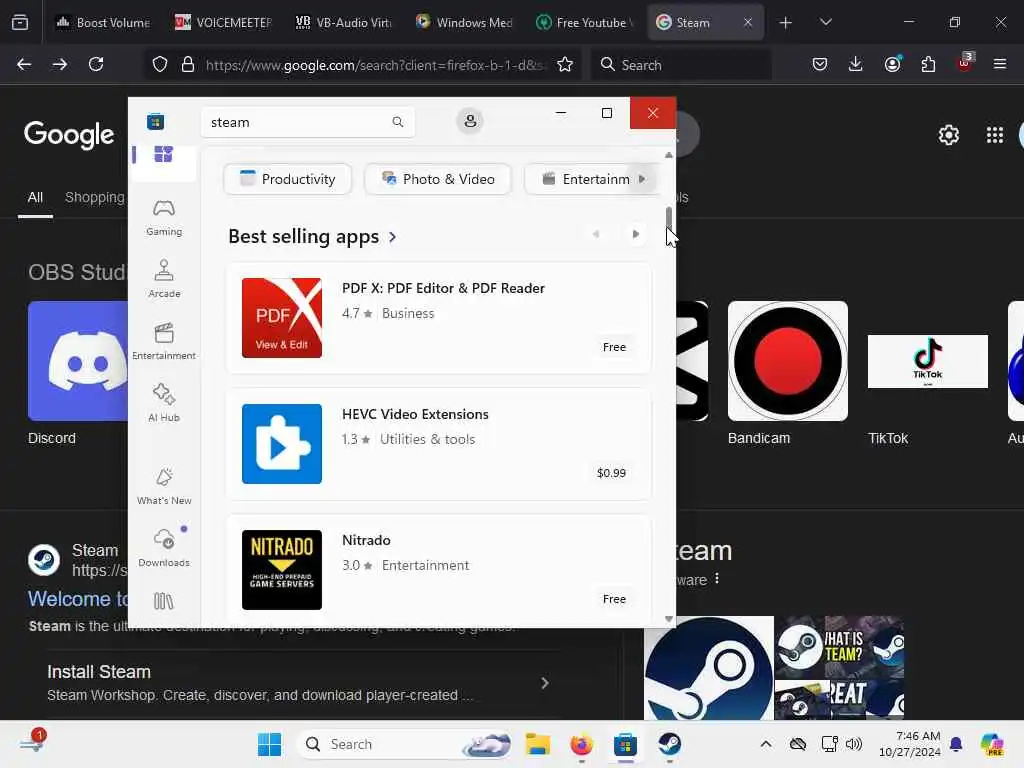
Task: Open File Explorer from taskbar
Action: [x=537, y=744]
